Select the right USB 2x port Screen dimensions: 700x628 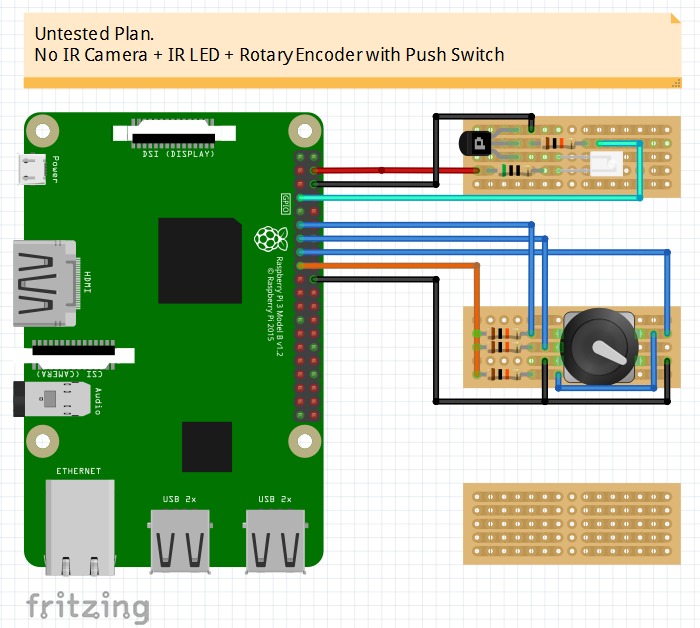[275, 541]
